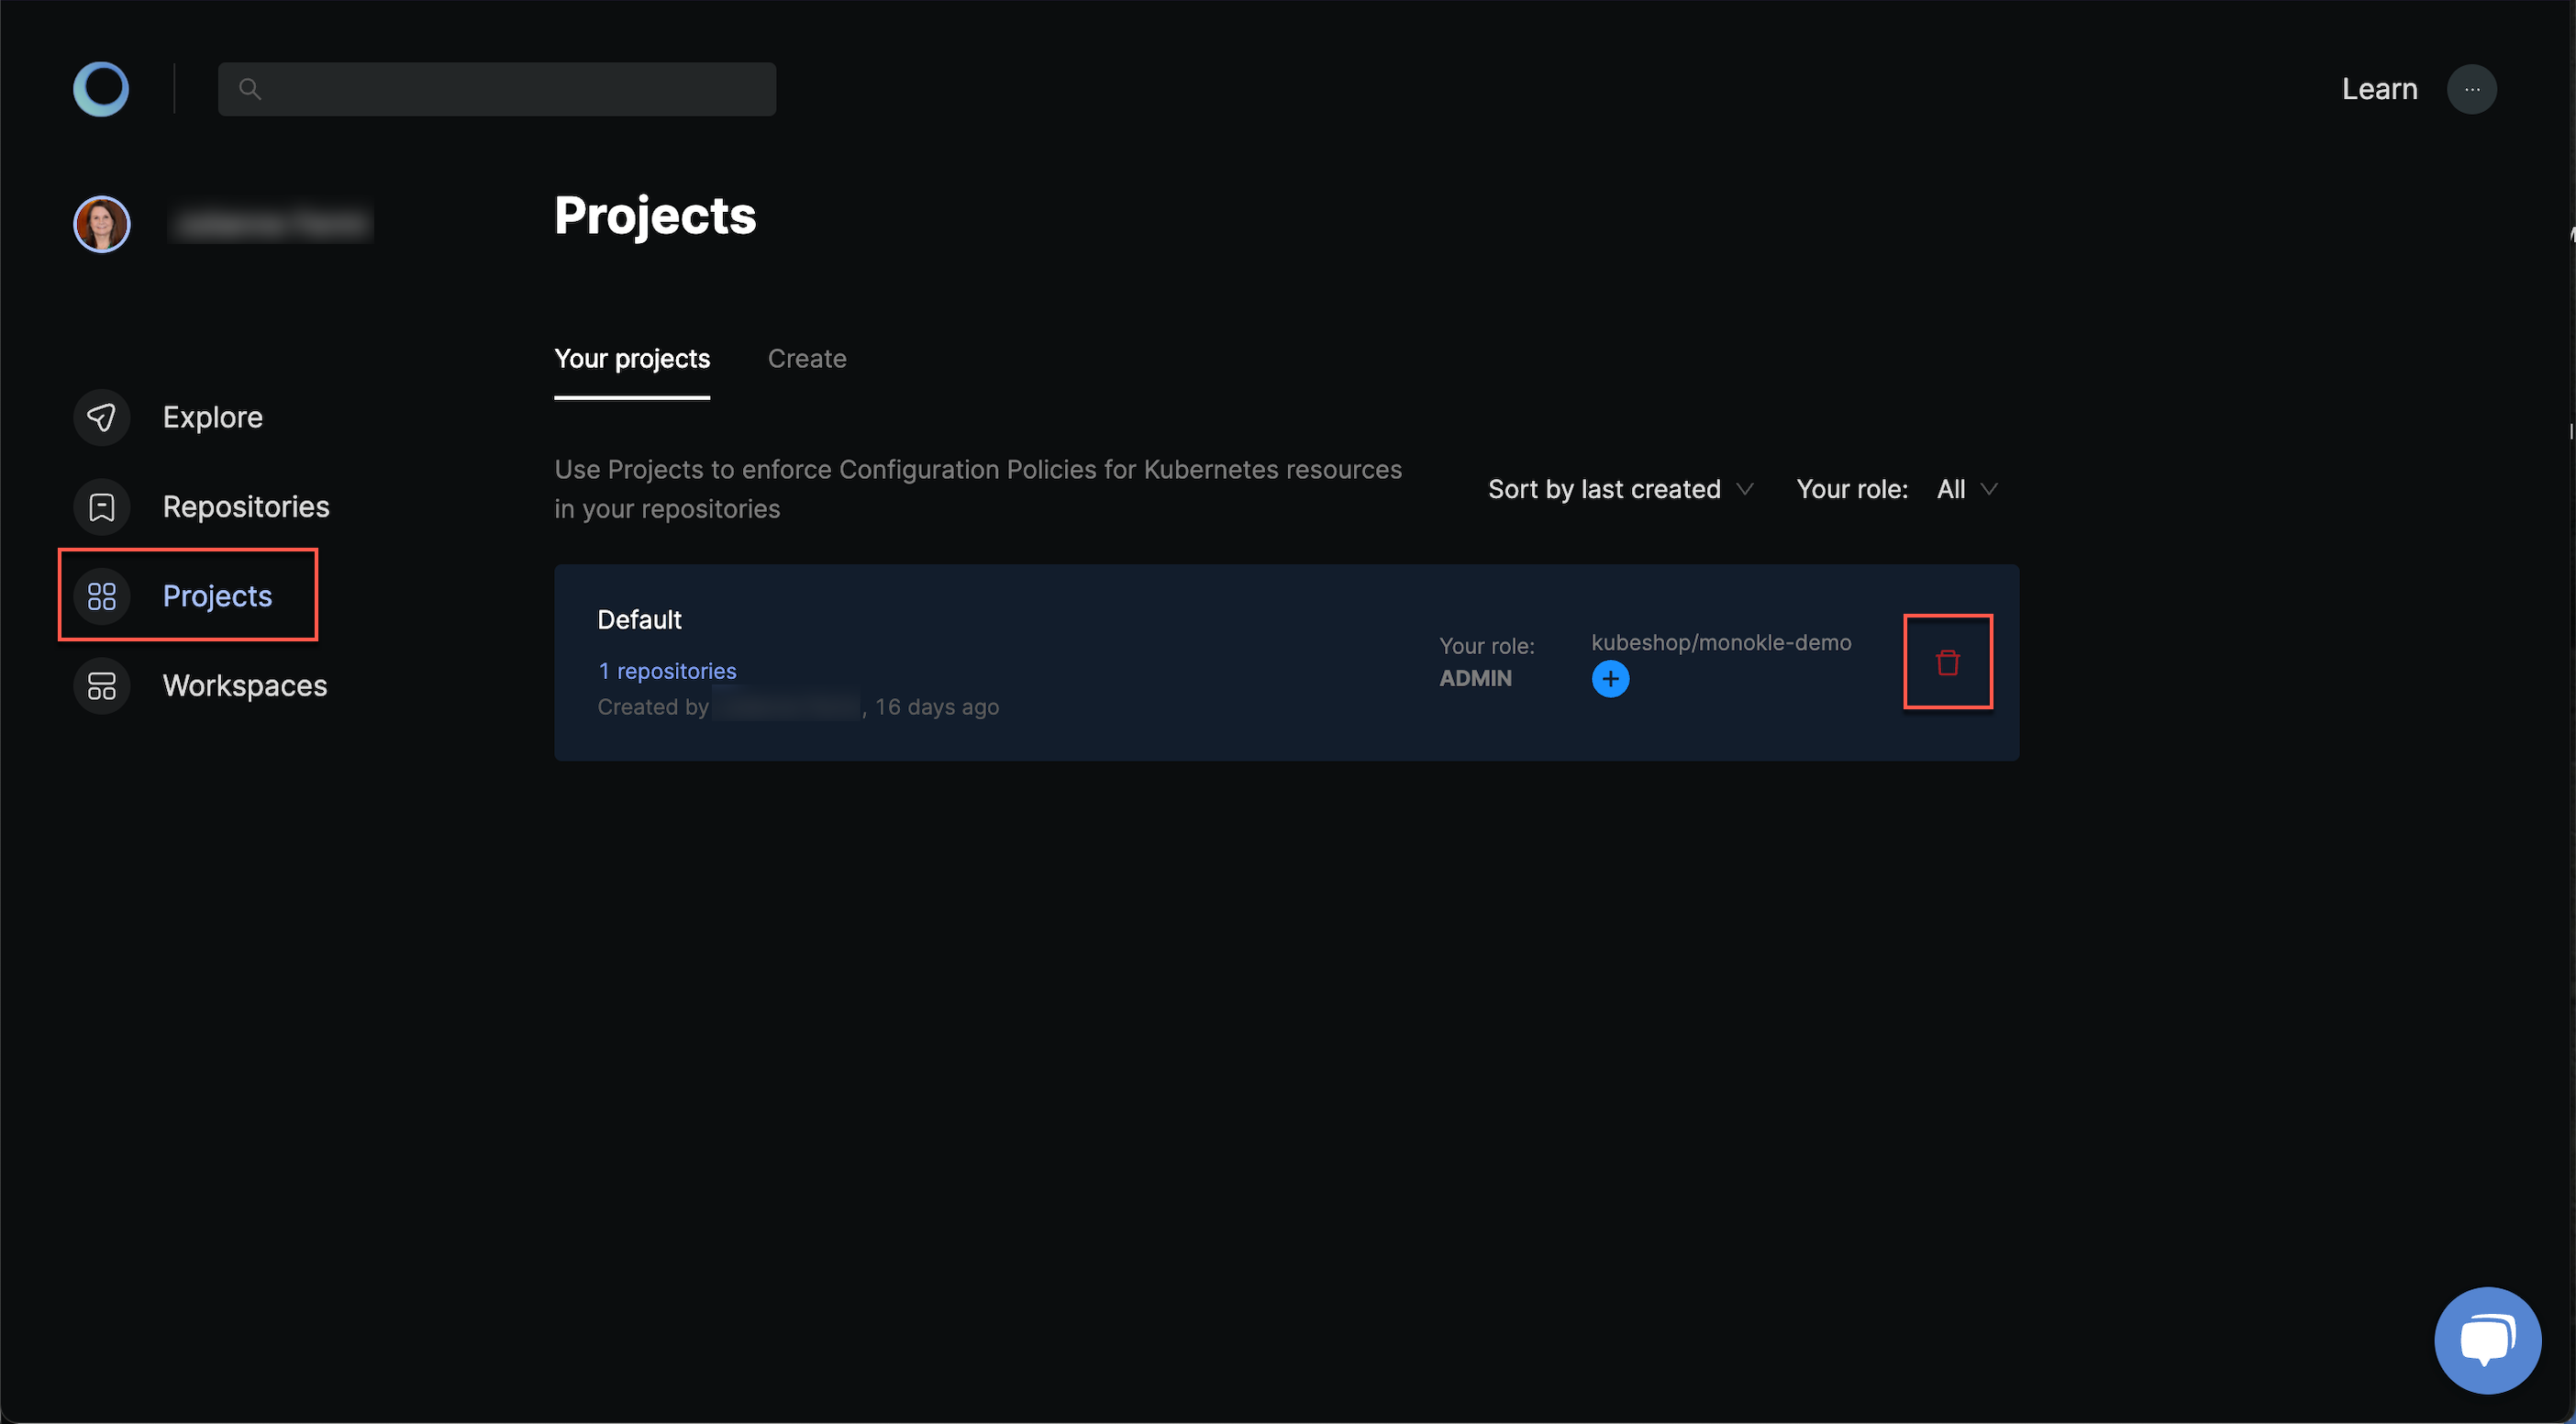Viewport: 2576px width, 1424px height.
Task: Click the Learn link in top navigation
Action: coord(2378,88)
